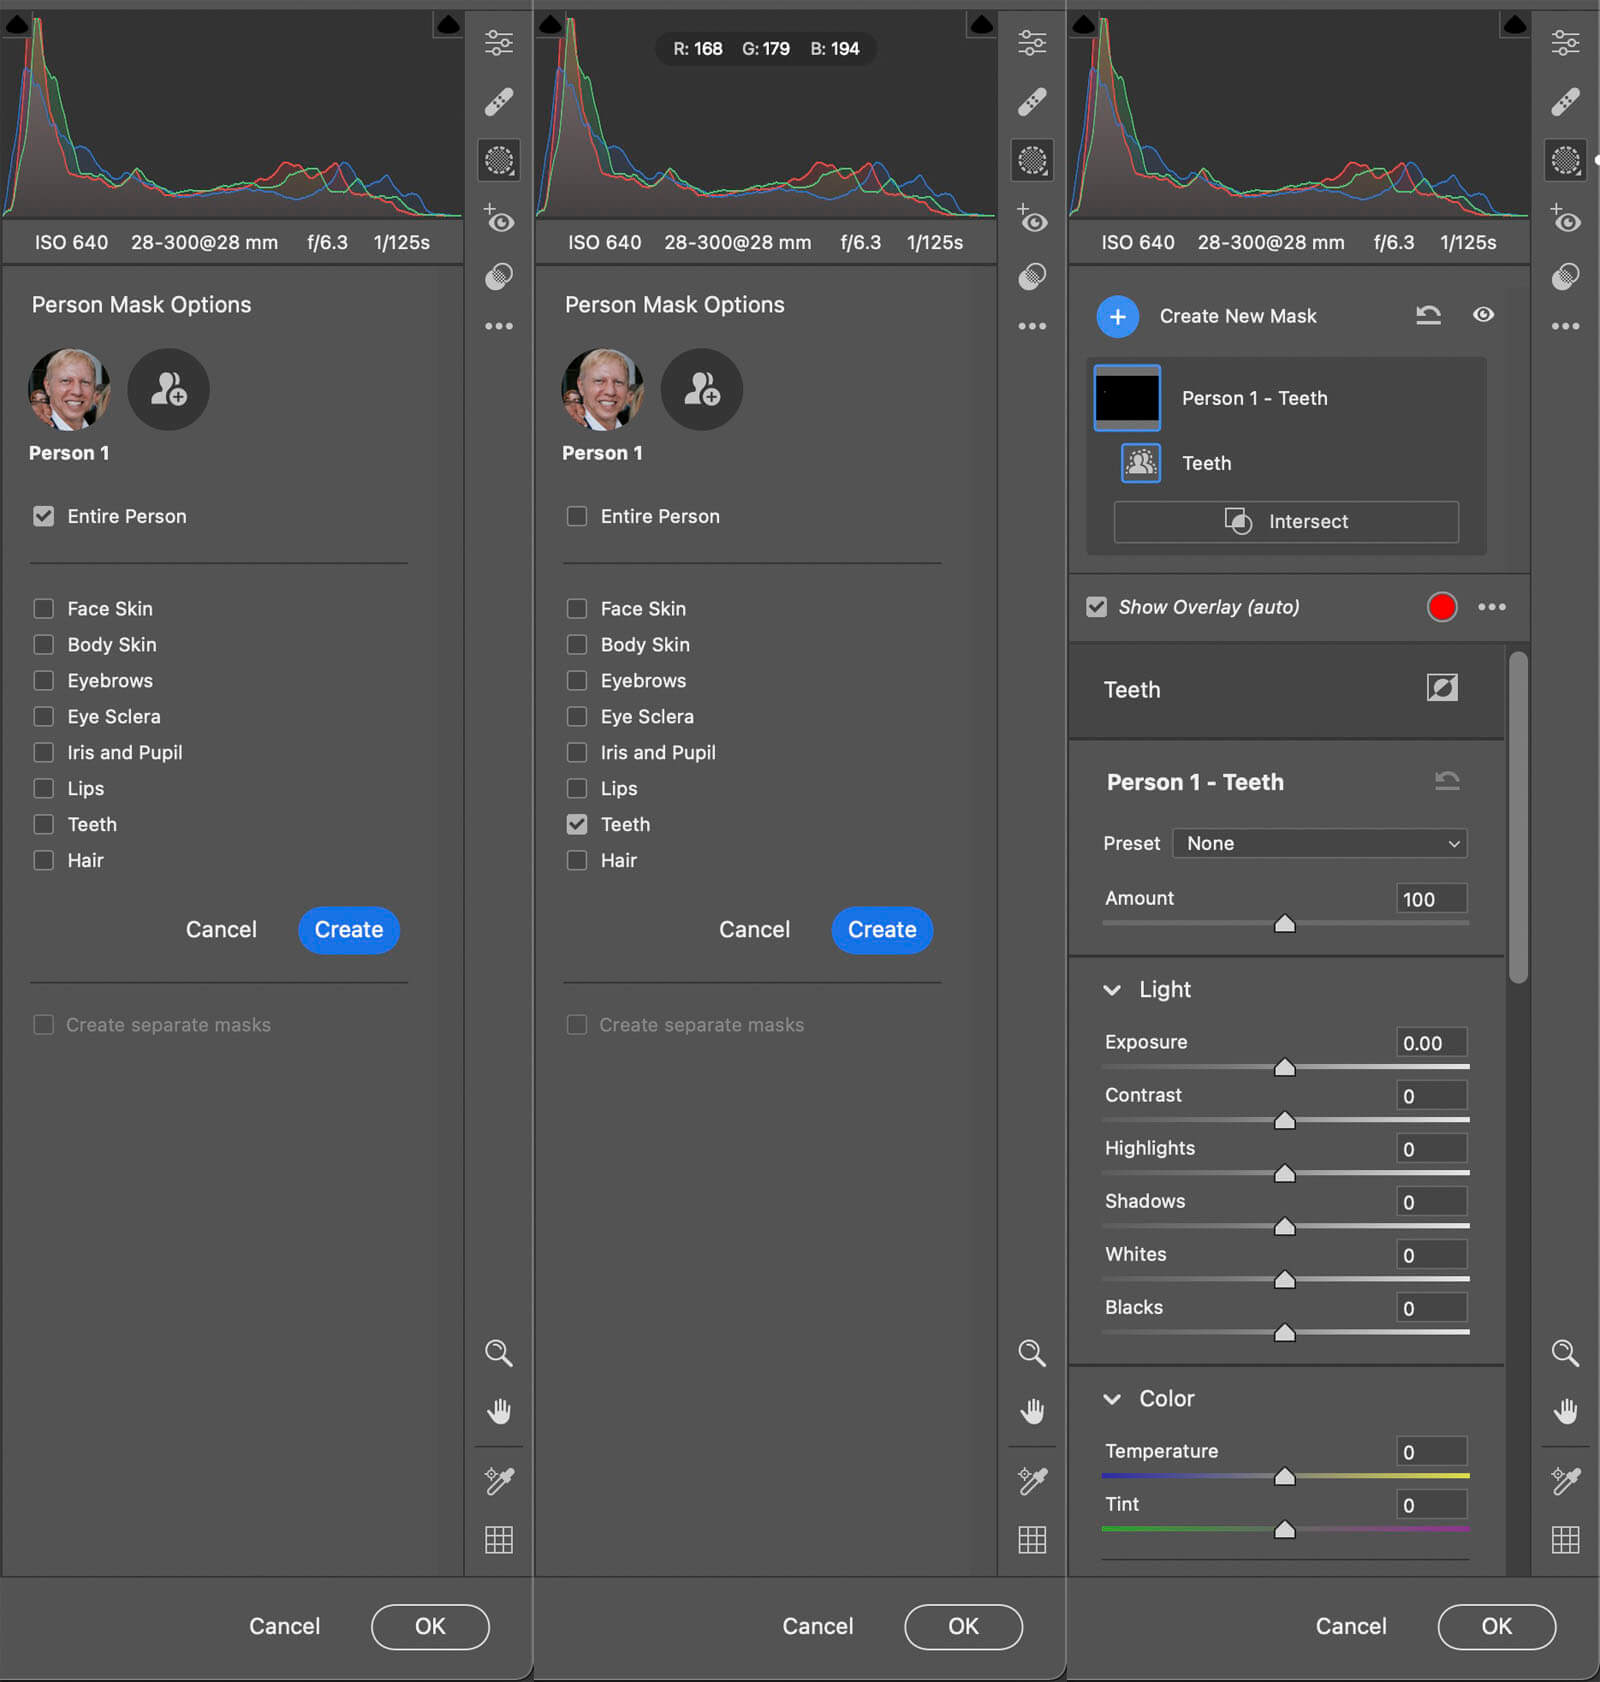Uncheck the ticked Teeth checkbox
This screenshot has height=1682, width=1600.
577,824
